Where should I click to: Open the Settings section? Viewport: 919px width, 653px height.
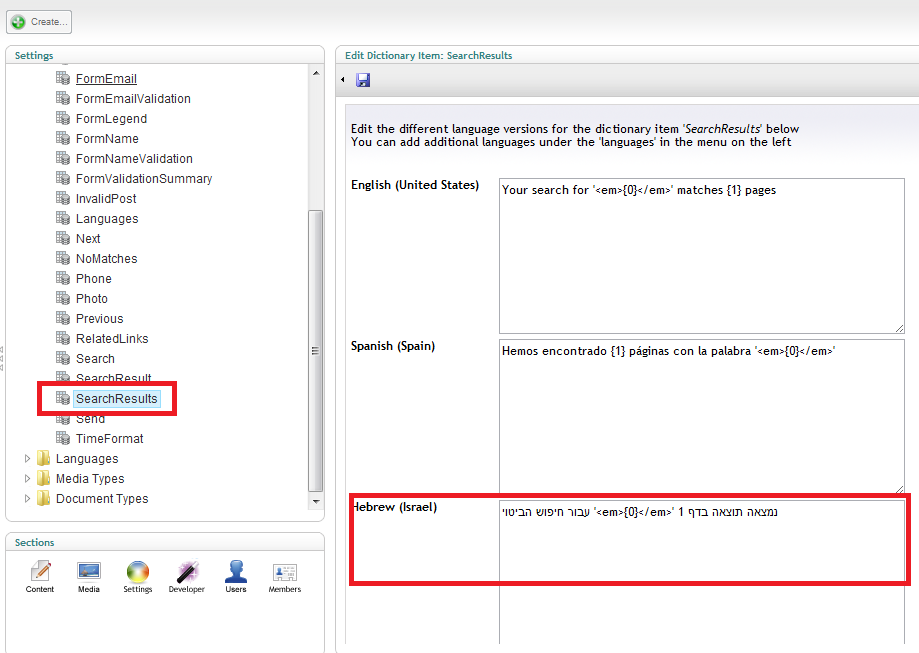[137, 576]
